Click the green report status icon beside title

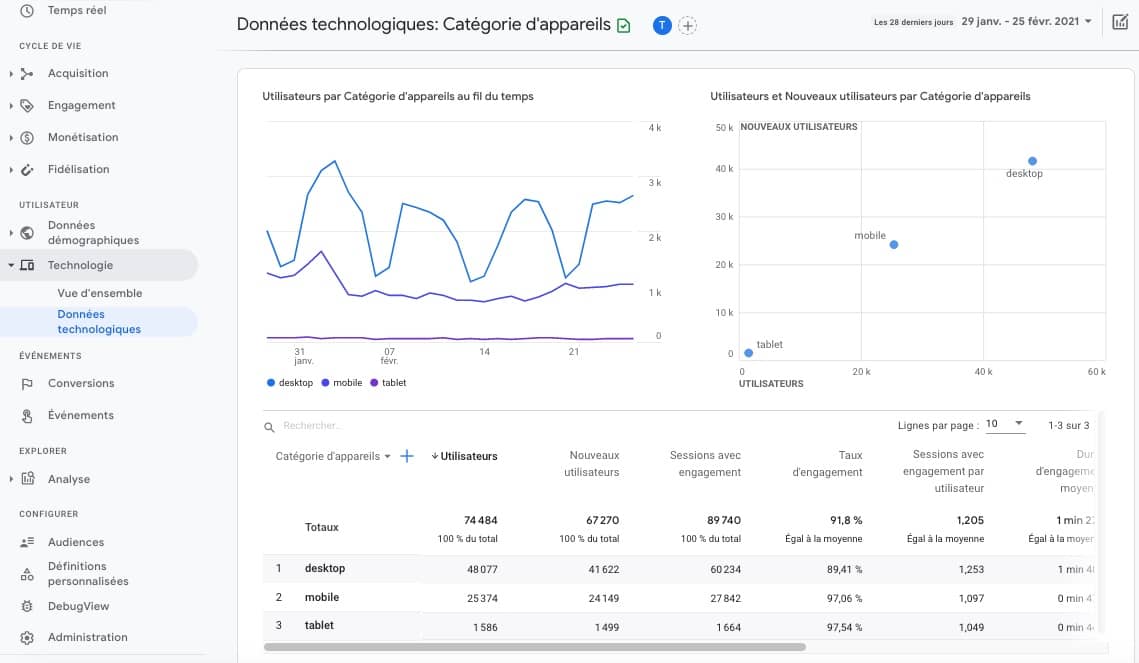622,24
